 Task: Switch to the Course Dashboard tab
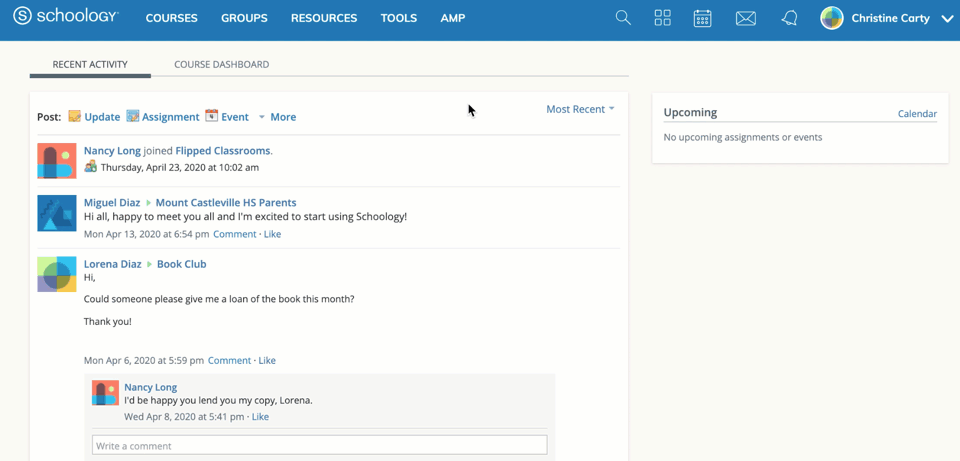[221, 64]
